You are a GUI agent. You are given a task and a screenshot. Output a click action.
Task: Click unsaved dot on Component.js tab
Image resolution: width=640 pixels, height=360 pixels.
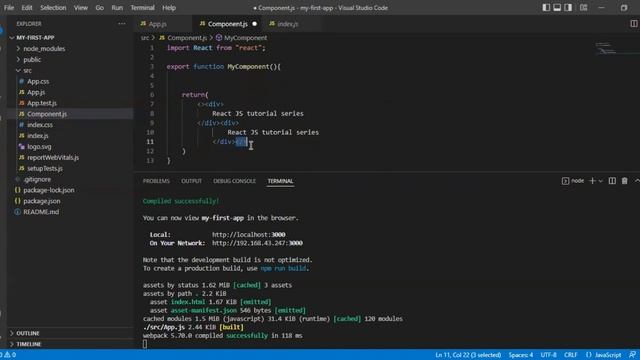click(x=255, y=24)
